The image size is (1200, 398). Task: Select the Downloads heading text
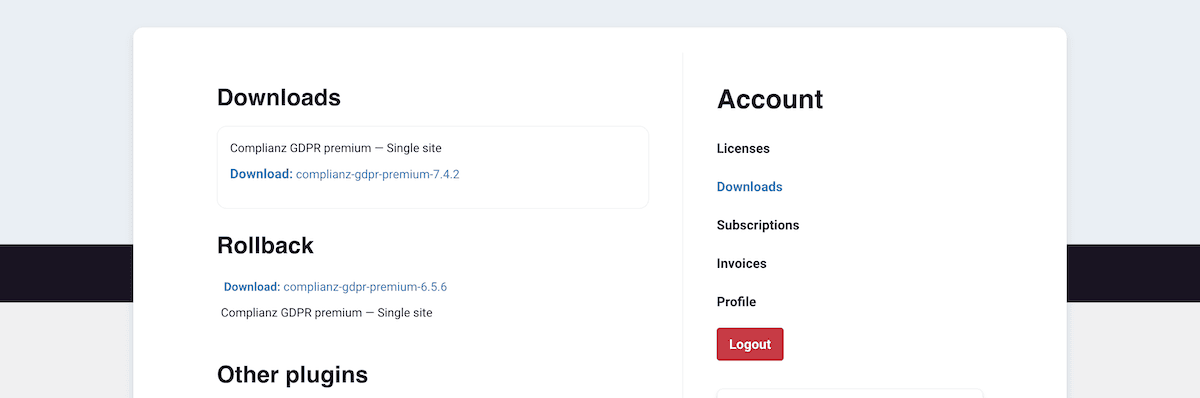(279, 98)
